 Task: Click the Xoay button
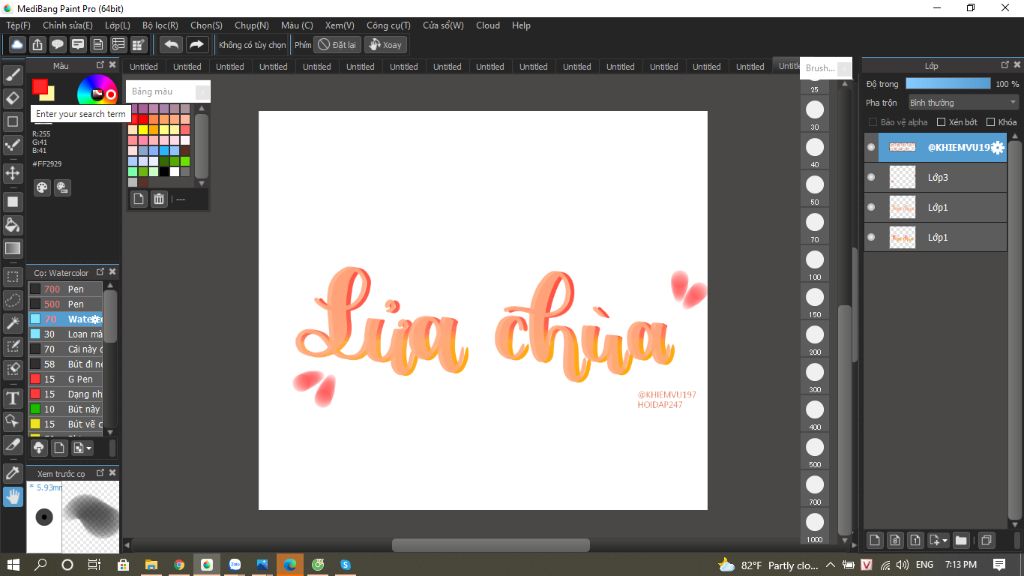pyautogui.click(x=386, y=44)
